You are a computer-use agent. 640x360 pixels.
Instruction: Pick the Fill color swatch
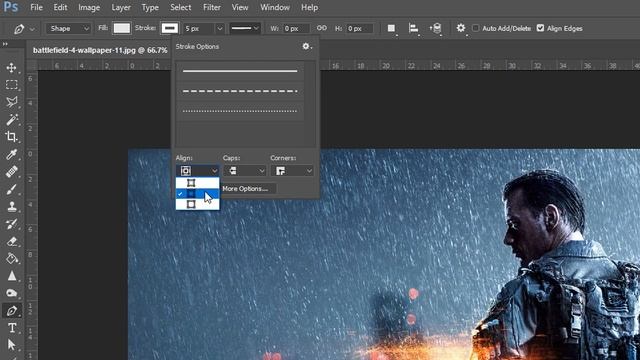(122, 28)
